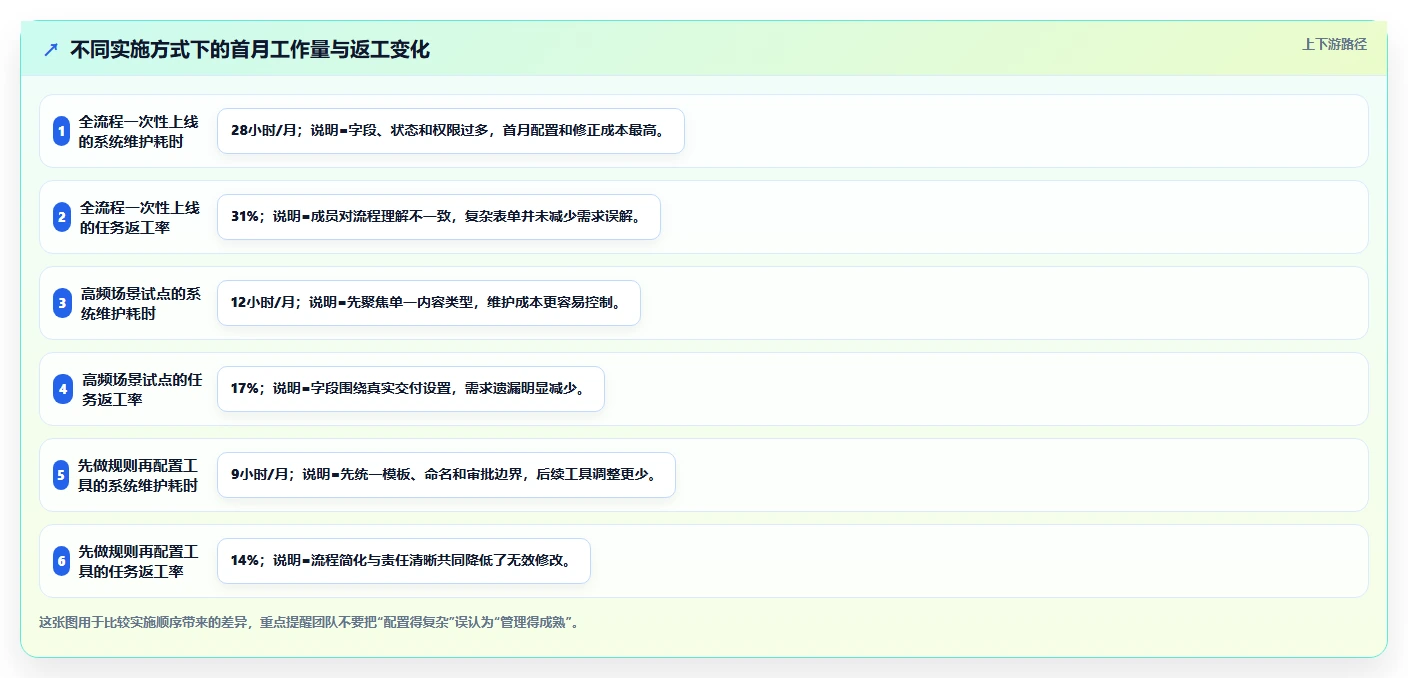Viewport: 1408px width, 678px height.
Task: Select the label 全流程一次性上线的系统维护耗时
Action: click(139, 131)
